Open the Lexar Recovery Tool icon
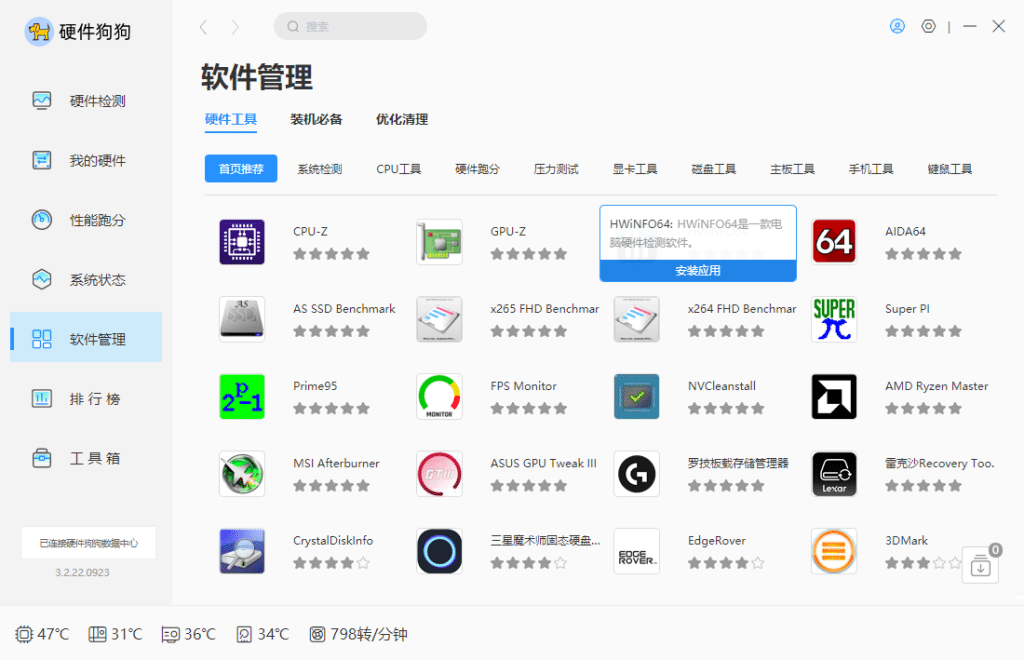 pos(833,473)
